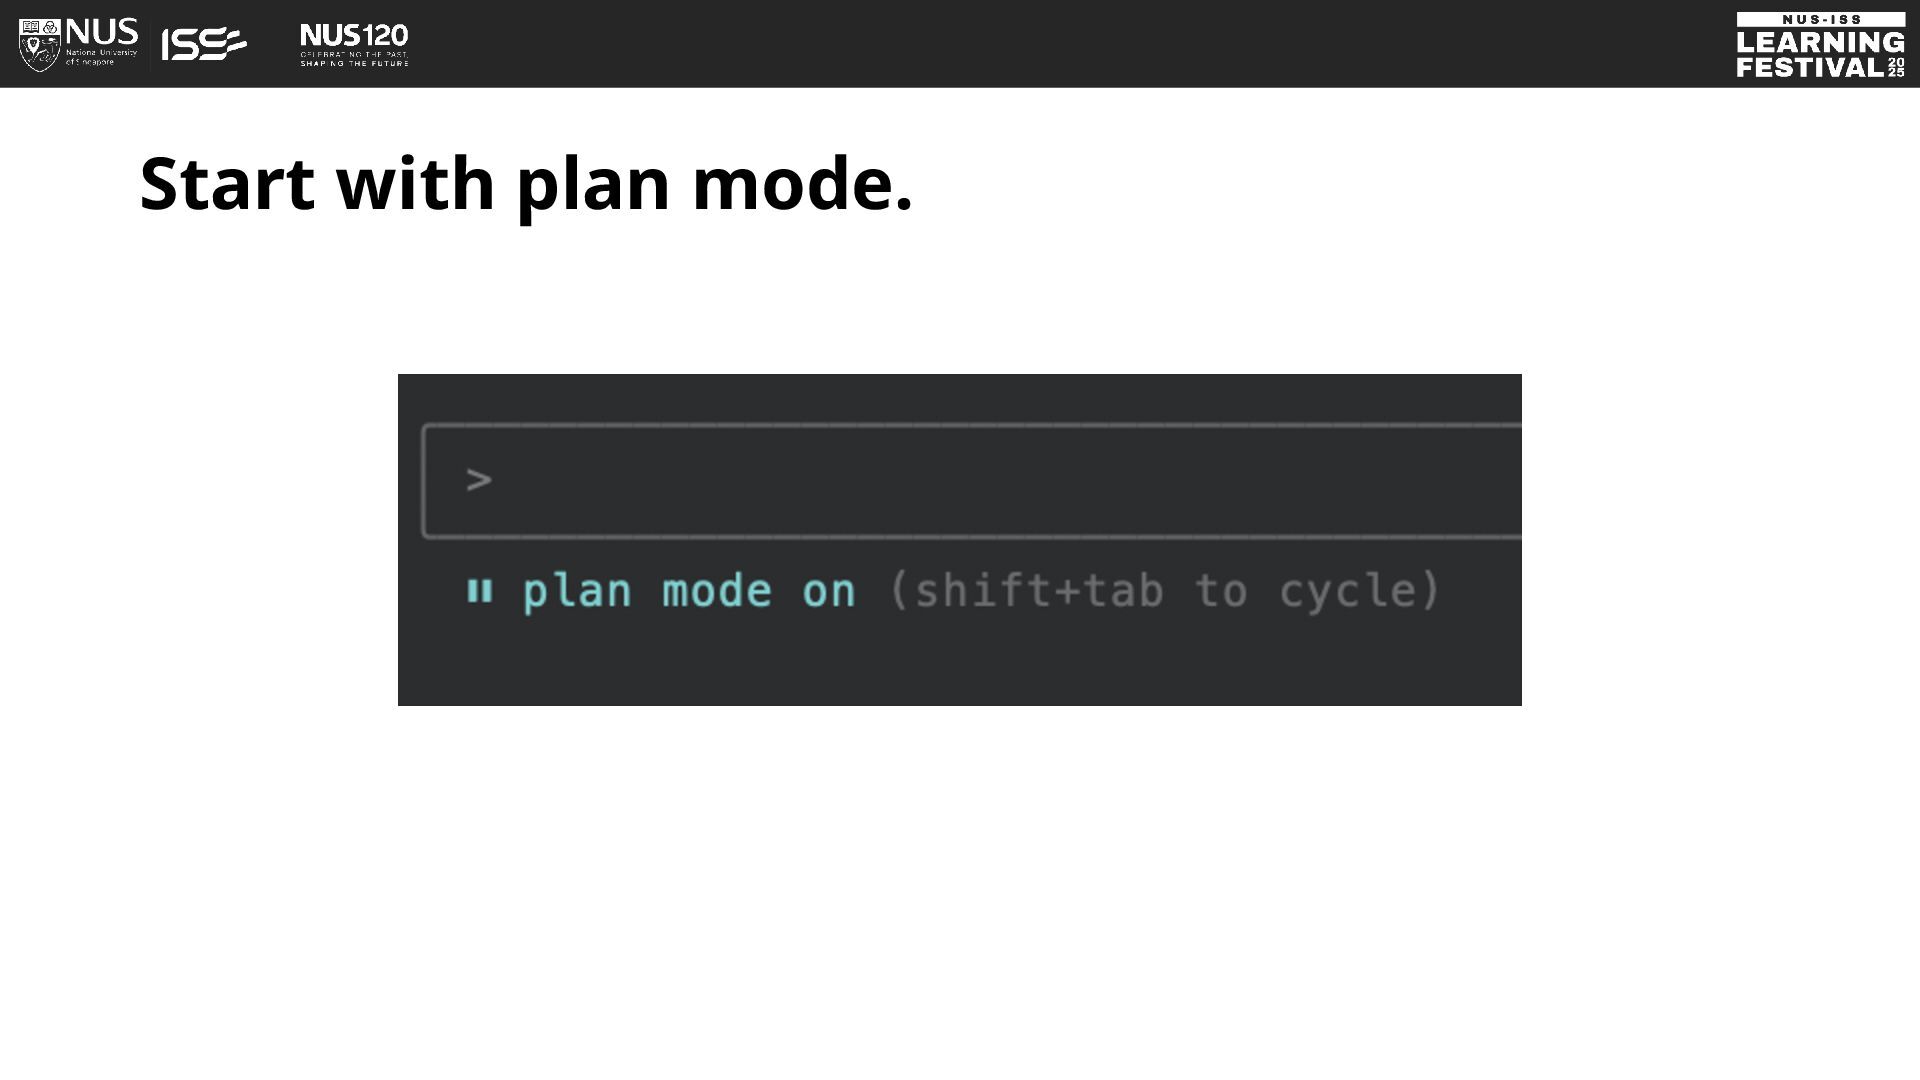The width and height of the screenshot is (1920, 1080).
Task: Click the word FESTIVAL in header
Action: point(1810,67)
